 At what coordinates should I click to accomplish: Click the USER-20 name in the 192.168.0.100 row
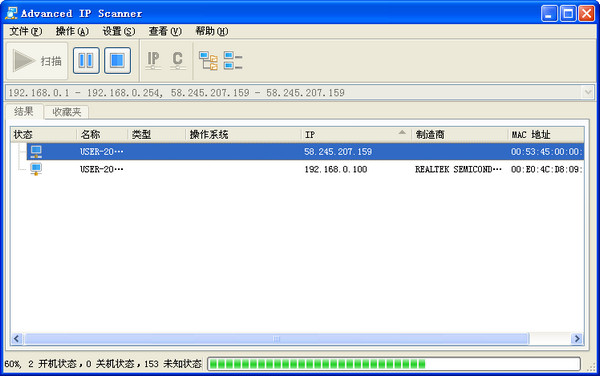coord(101,169)
